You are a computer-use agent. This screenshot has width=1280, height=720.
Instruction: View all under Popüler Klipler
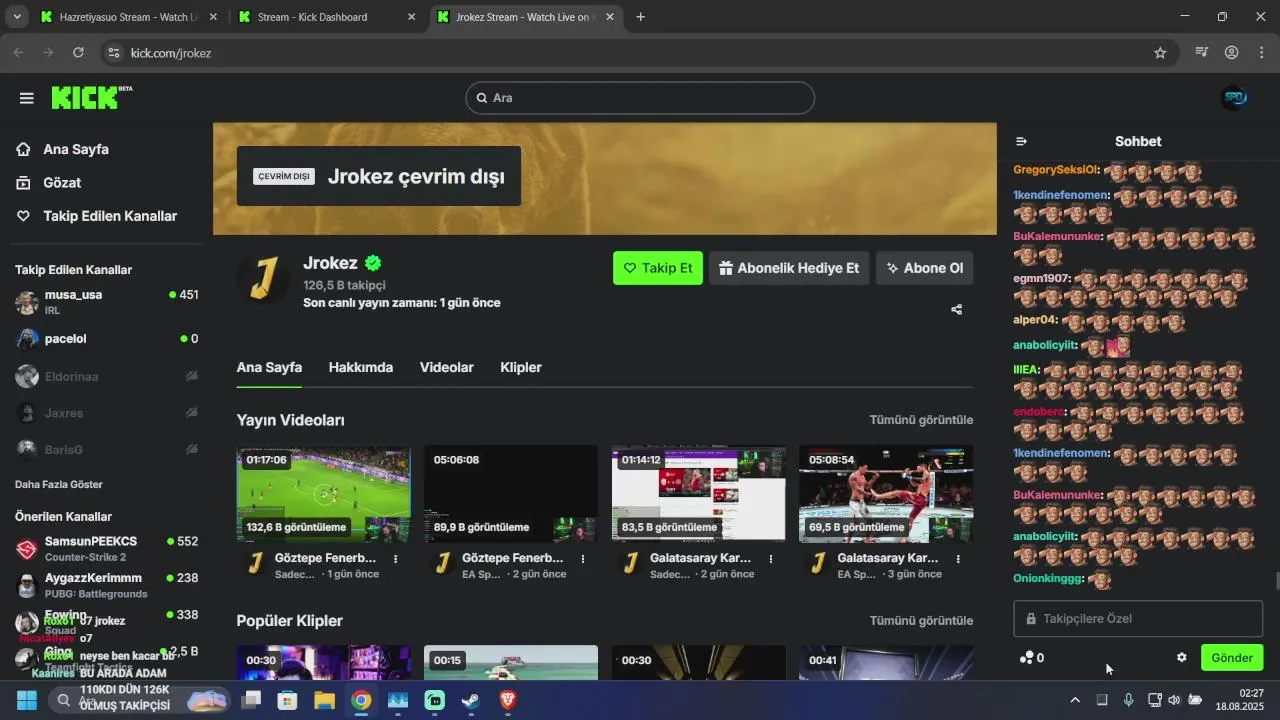[x=921, y=621]
